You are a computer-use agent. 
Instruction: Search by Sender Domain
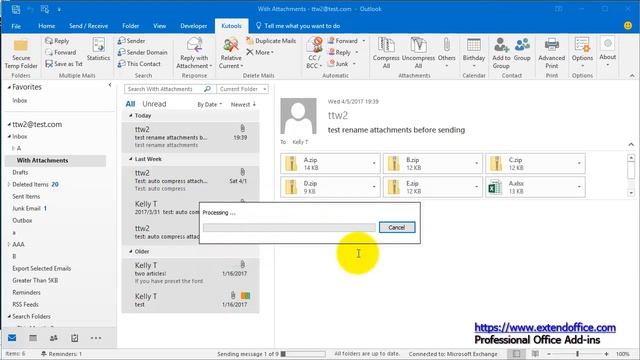coord(142,52)
